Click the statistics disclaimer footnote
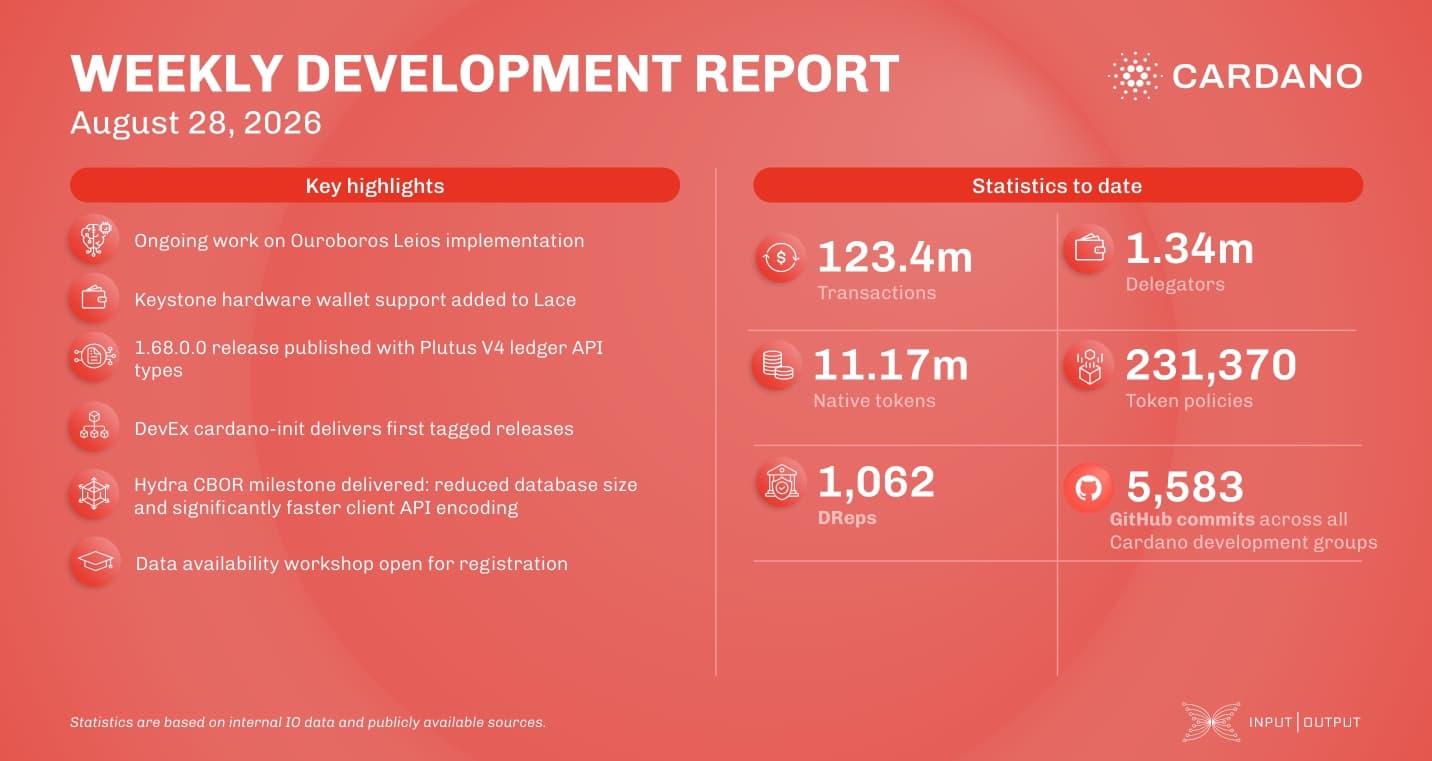Image resolution: width=1432 pixels, height=761 pixels. coord(308,722)
